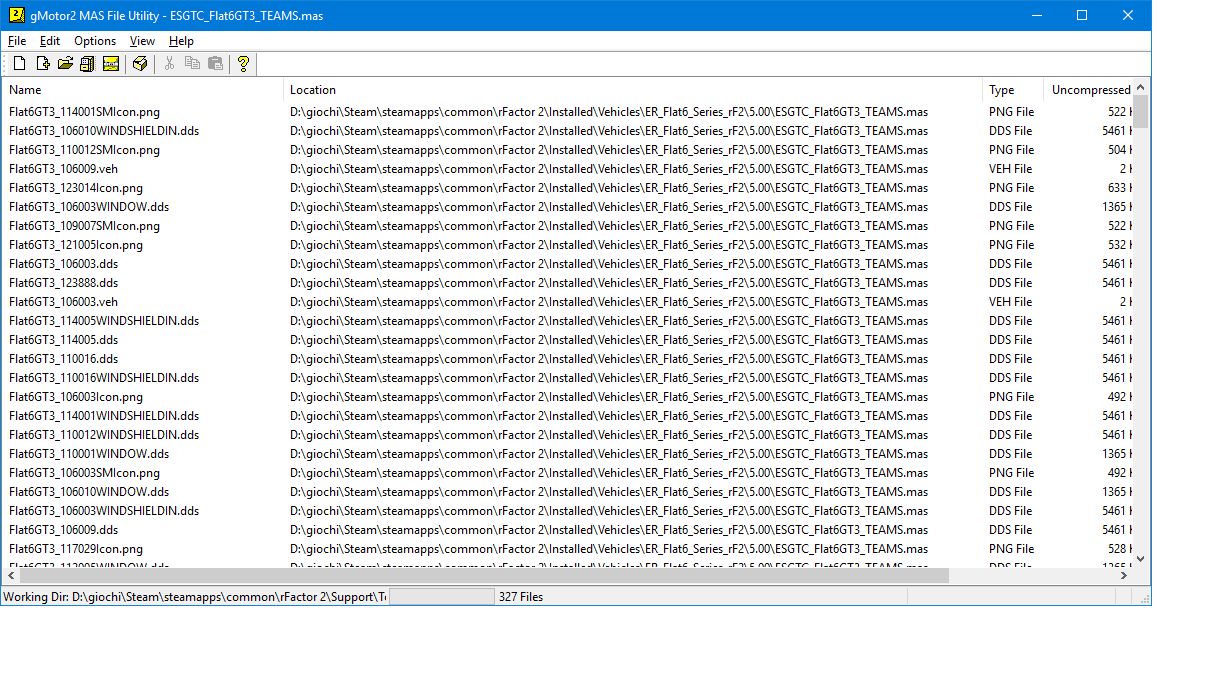Select file Flat6GT3_106009.dds
This screenshot has height=681, width=1210.
click(x=63, y=530)
